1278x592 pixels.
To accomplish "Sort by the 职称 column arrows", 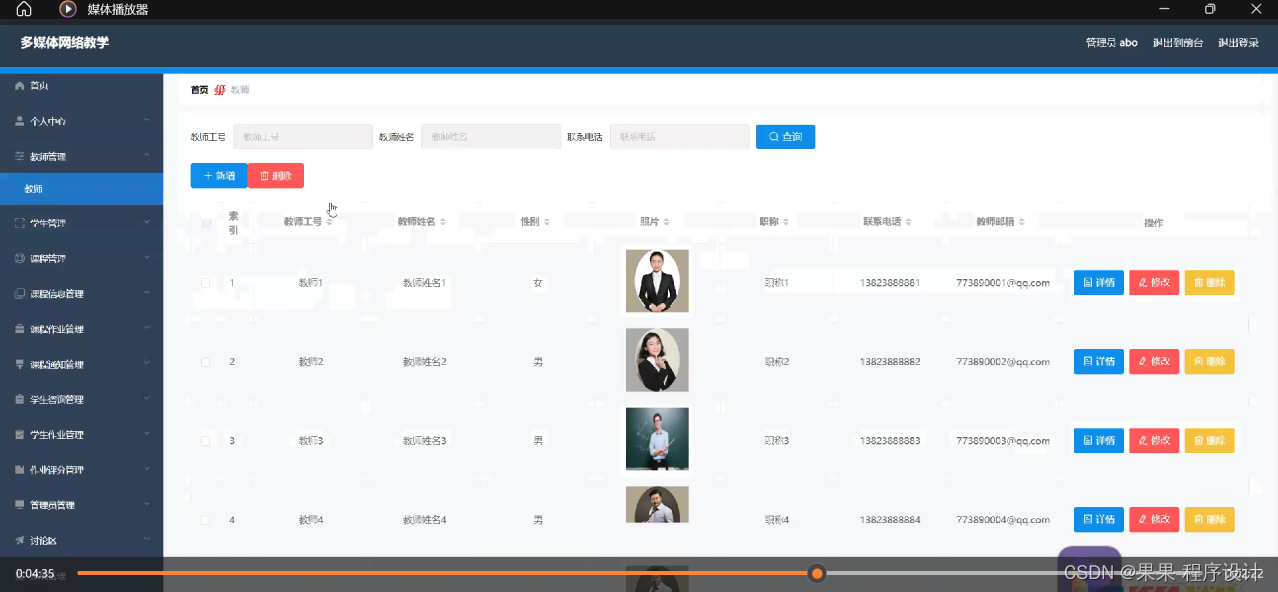I will tap(786, 222).
